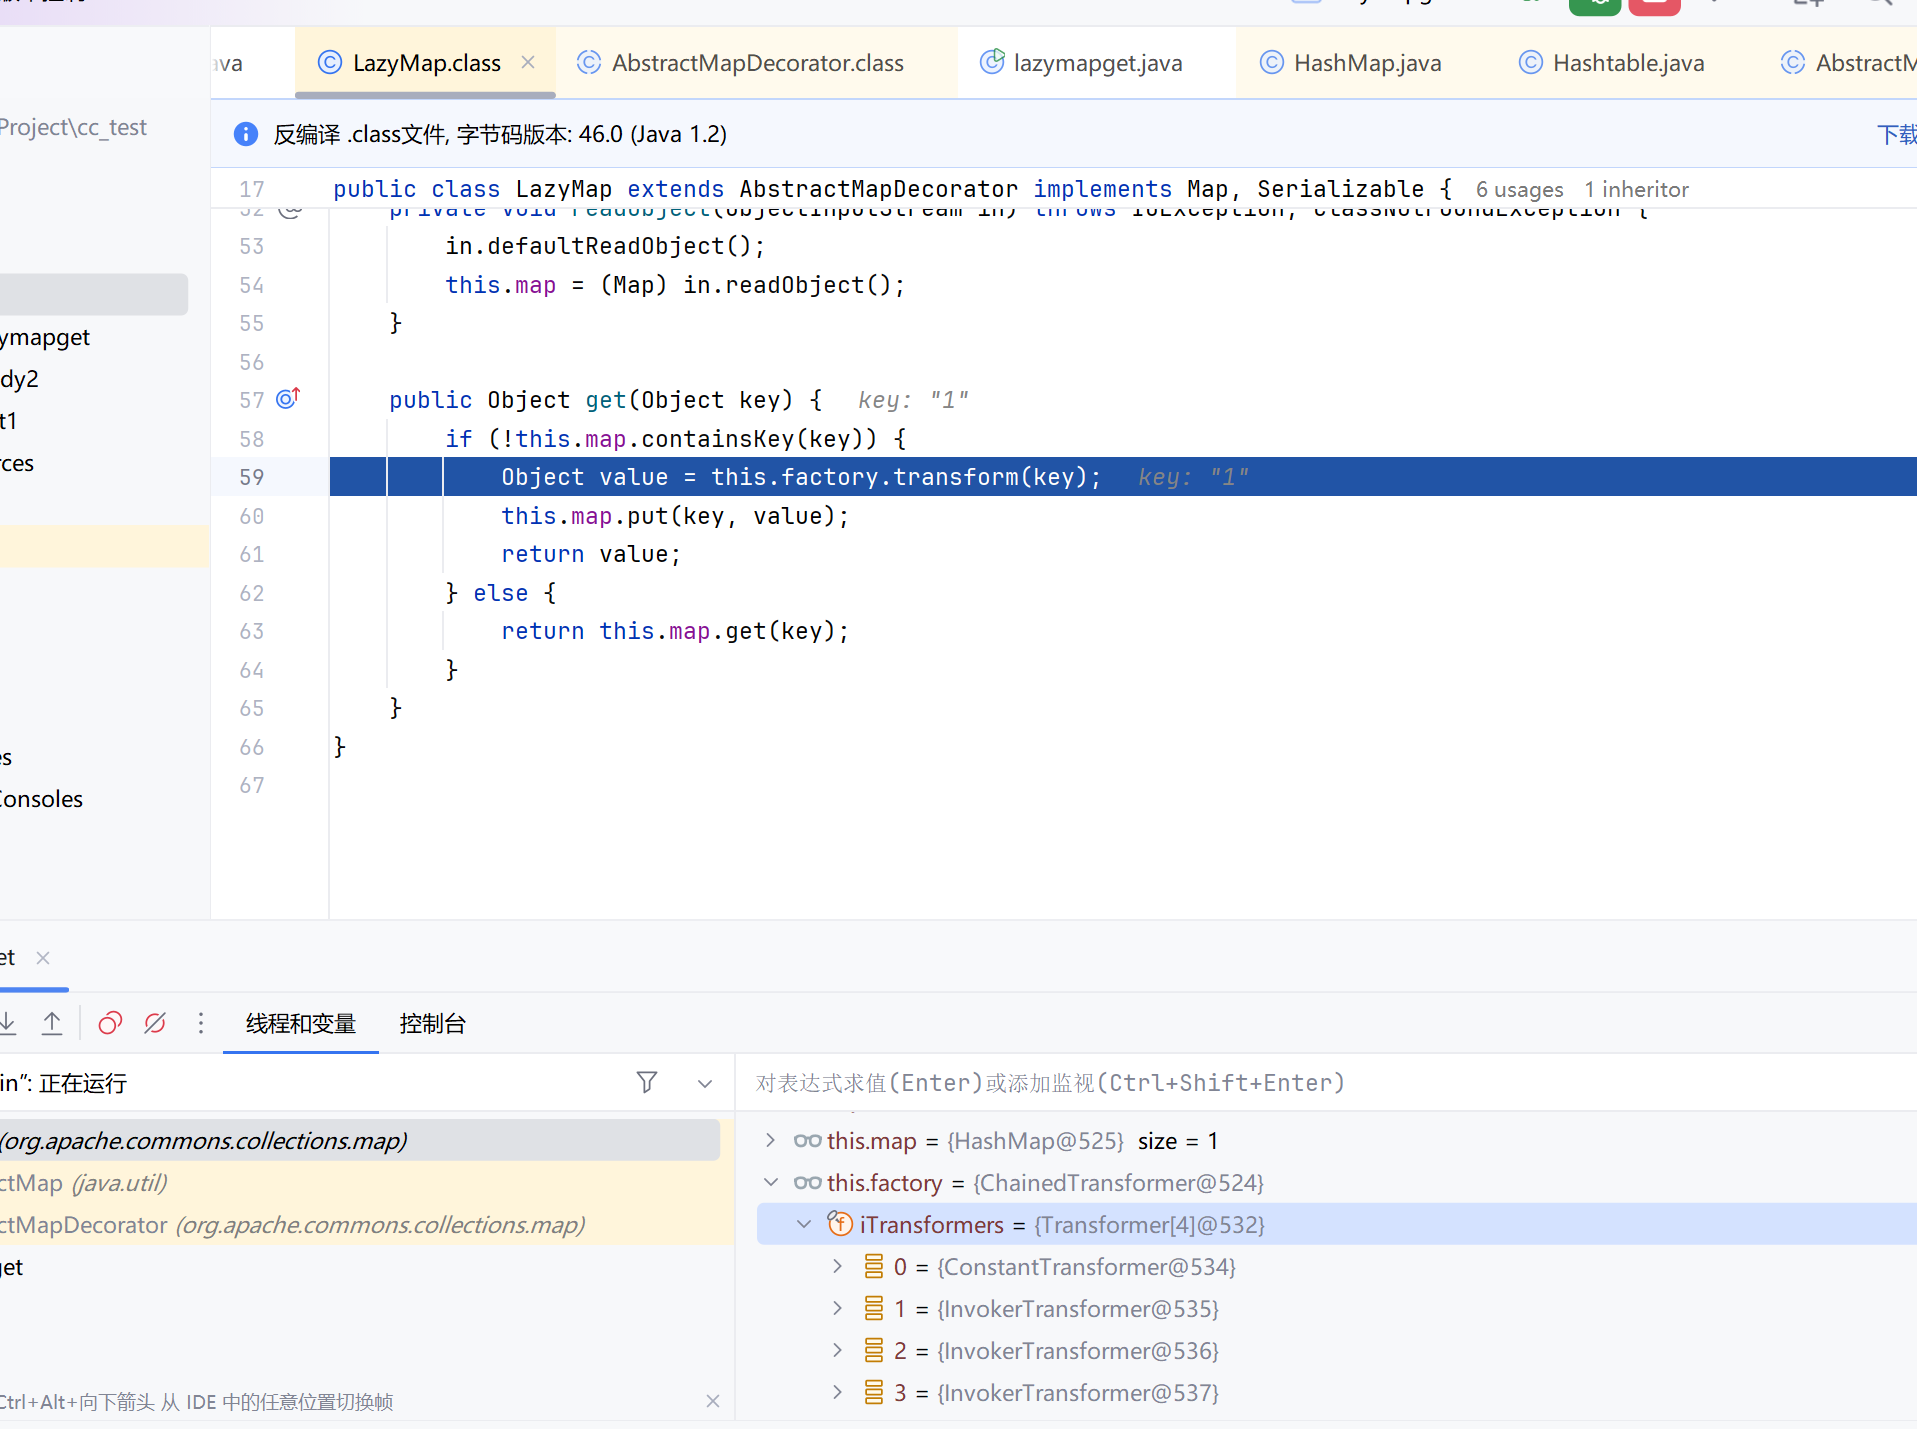Click 'this.map.put(key, value);' on line 60
This screenshot has width=1917, height=1429.
[675, 516]
